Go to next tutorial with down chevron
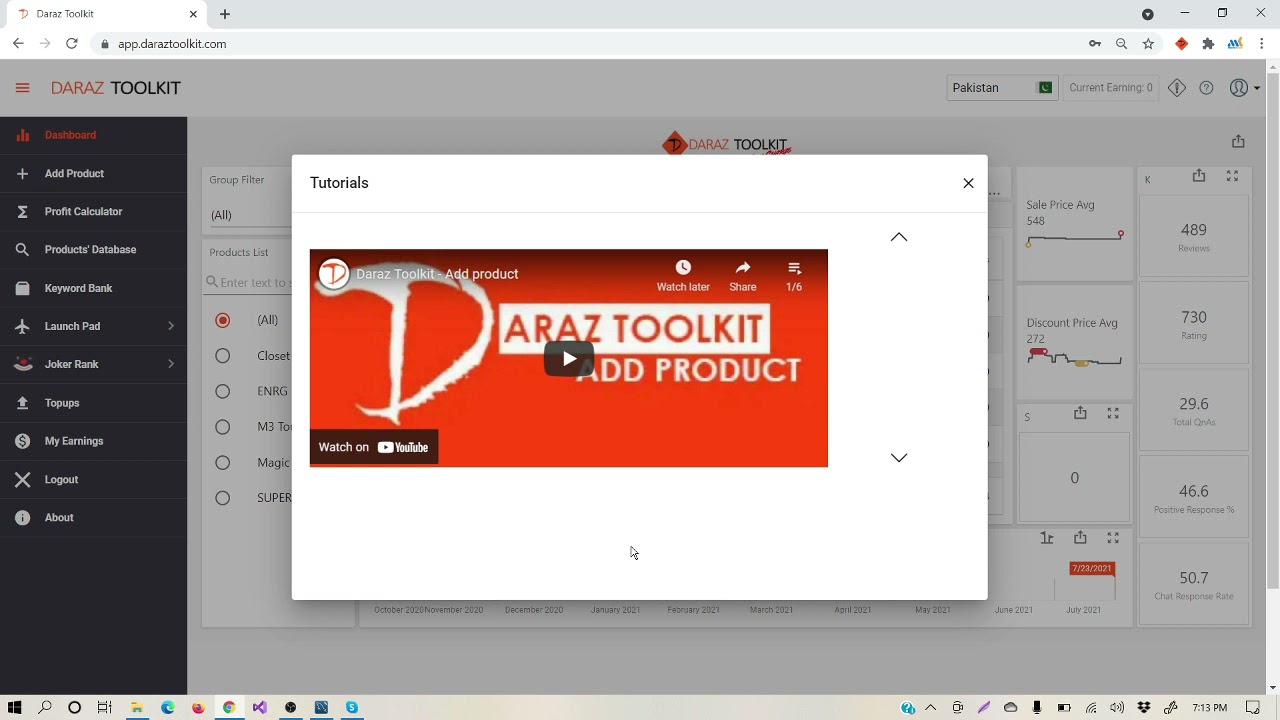Screen dimensions: 1280x720 899,457
